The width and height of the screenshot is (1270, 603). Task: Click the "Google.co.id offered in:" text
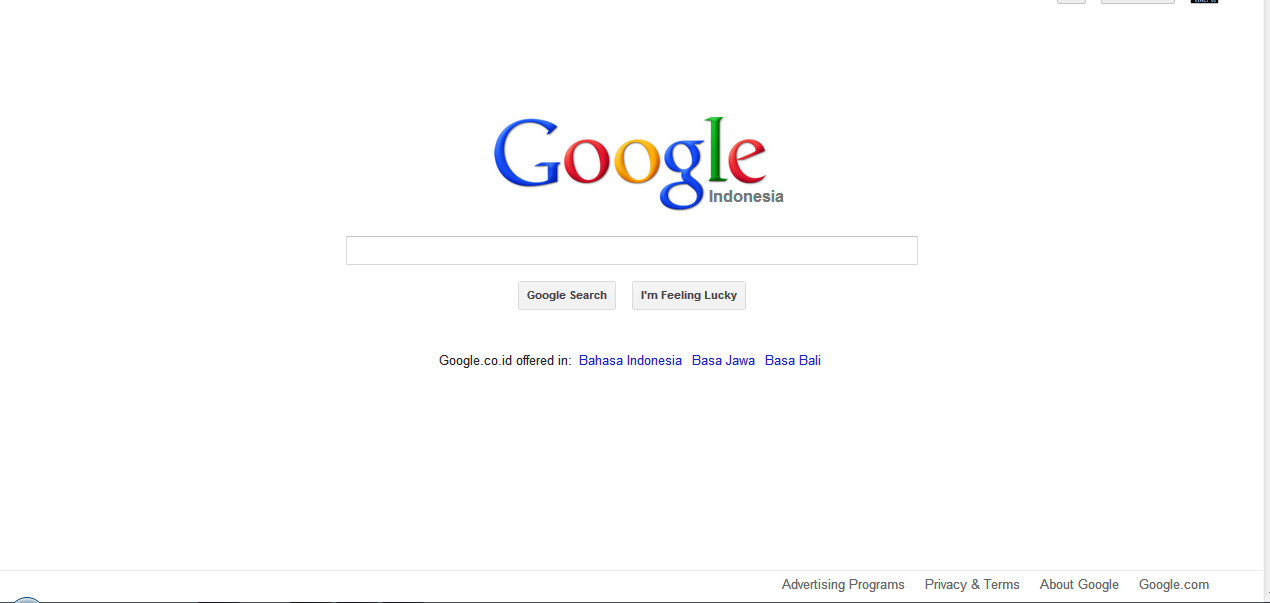(505, 360)
